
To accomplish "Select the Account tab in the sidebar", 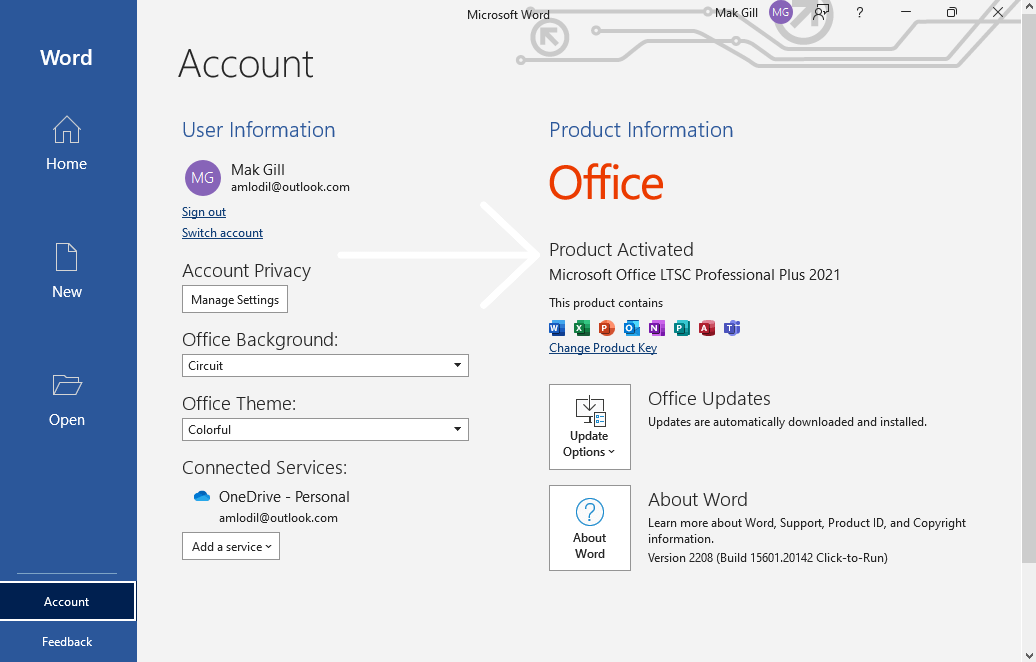I will tap(67, 601).
